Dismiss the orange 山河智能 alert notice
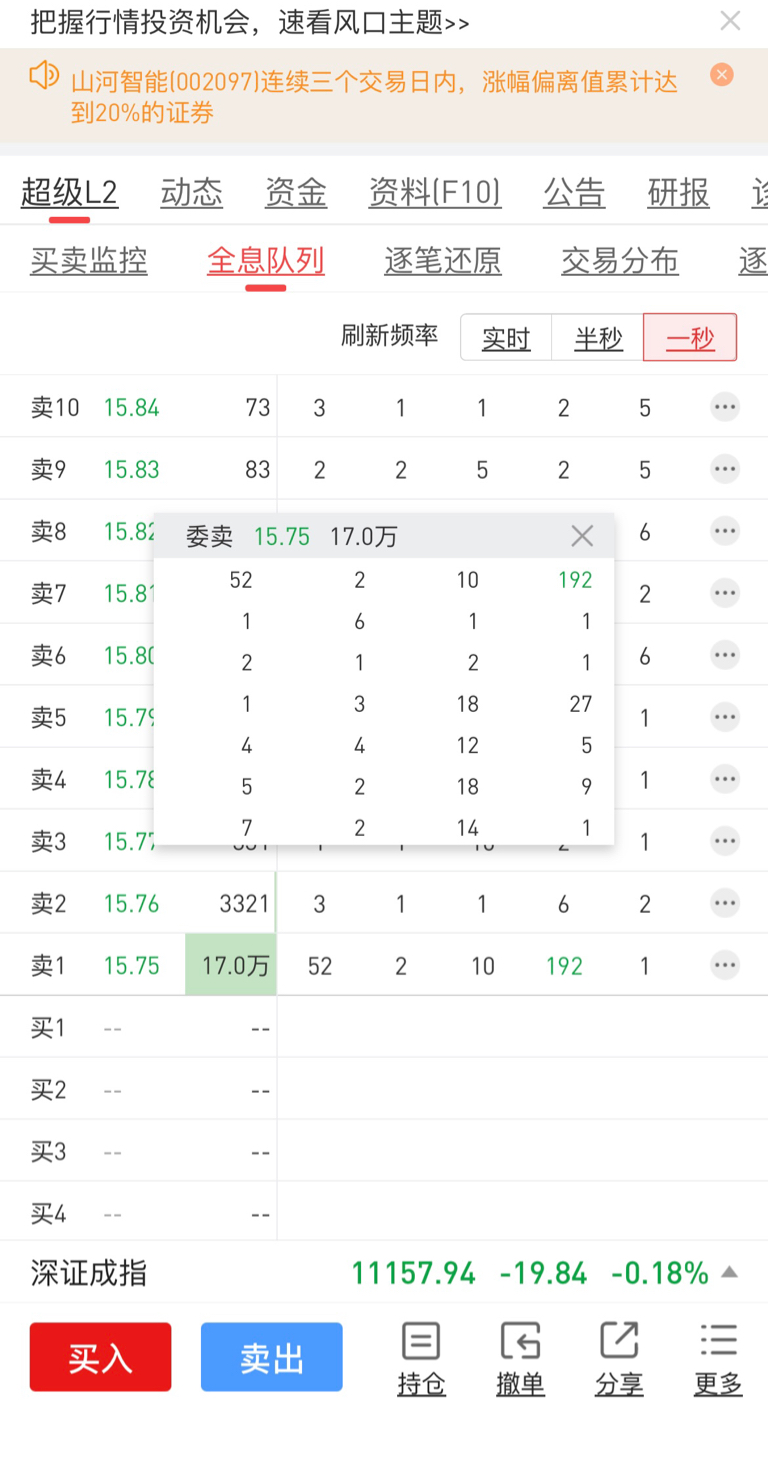 722,75
